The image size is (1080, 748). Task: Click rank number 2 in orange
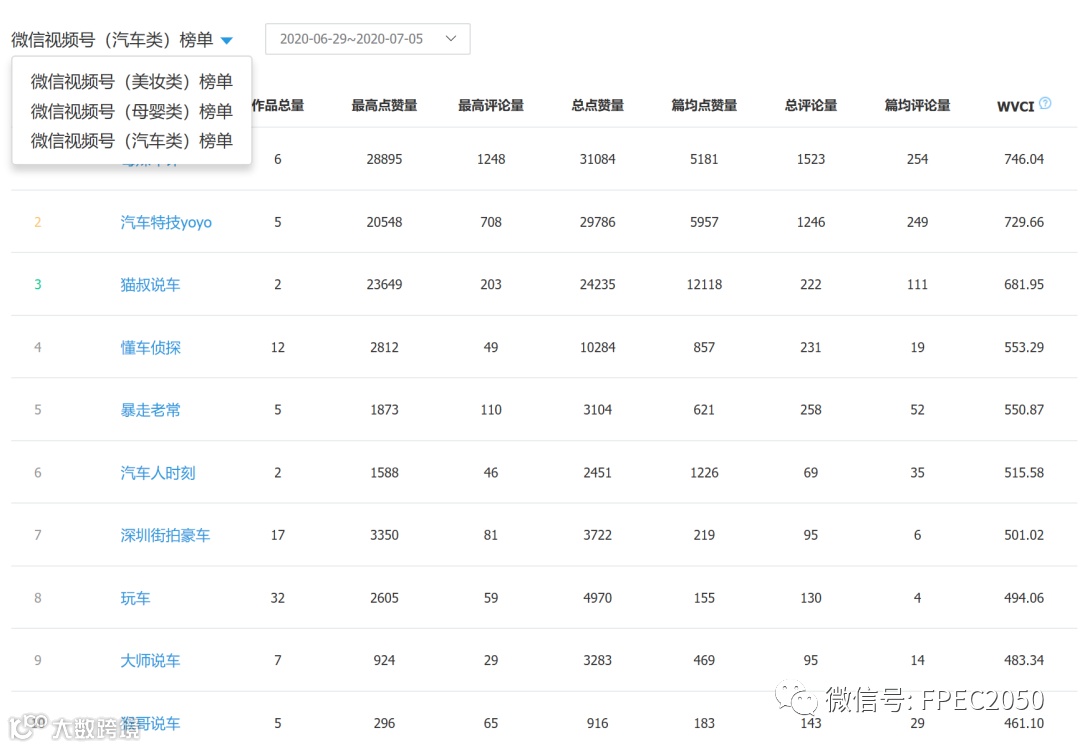pyautogui.click(x=38, y=222)
